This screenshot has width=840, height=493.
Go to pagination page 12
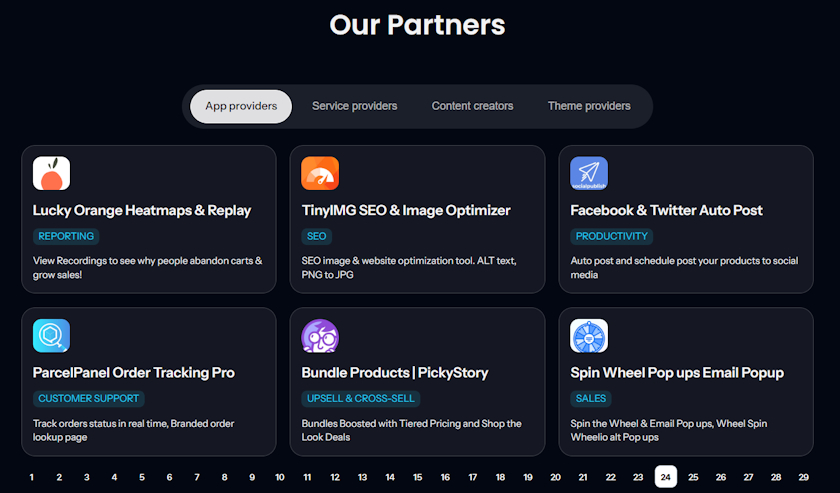tap(335, 477)
